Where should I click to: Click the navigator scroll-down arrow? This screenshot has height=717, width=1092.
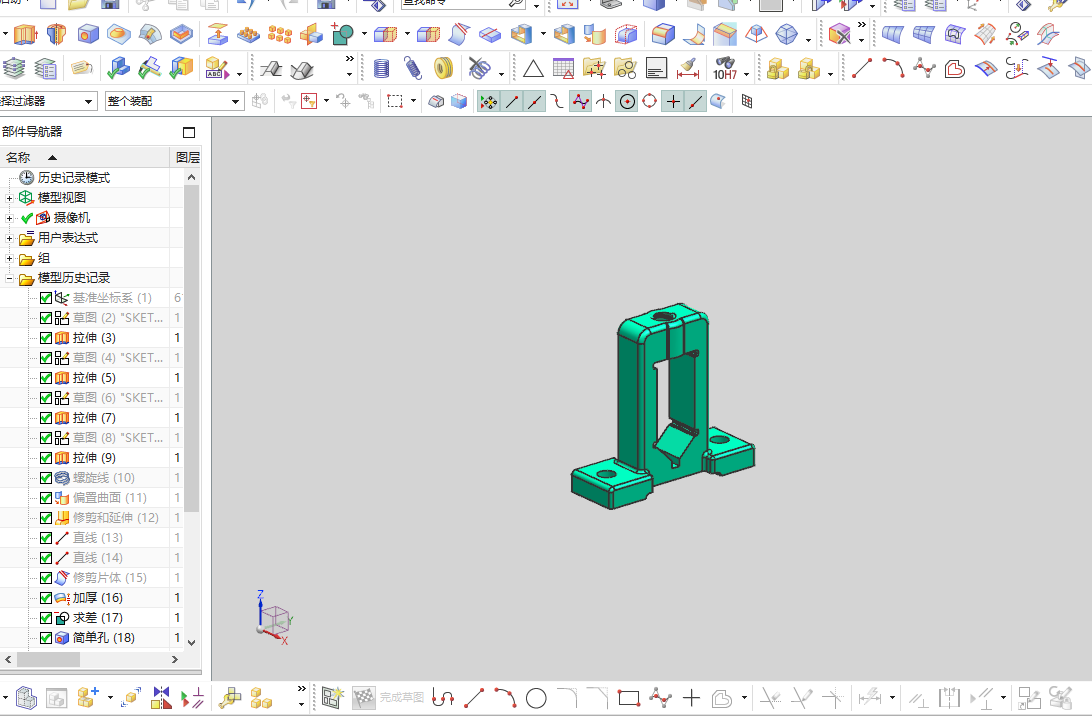[192, 643]
